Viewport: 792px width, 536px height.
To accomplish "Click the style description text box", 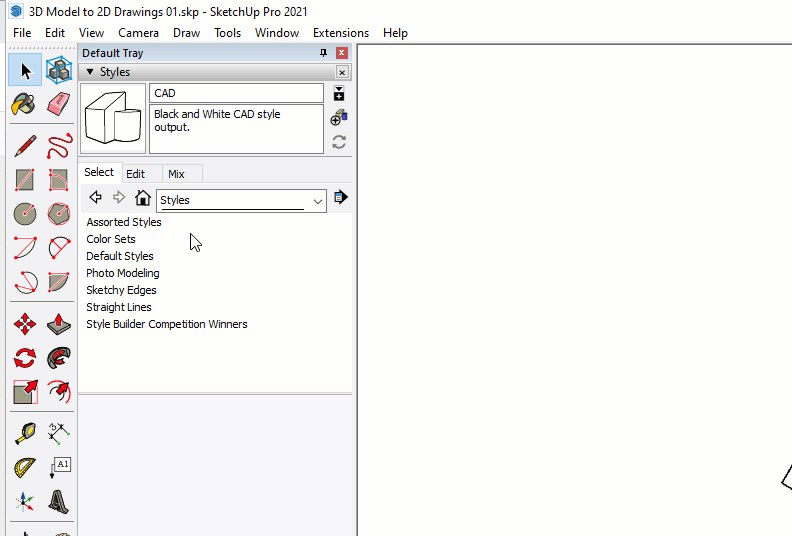I will (236, 129).
